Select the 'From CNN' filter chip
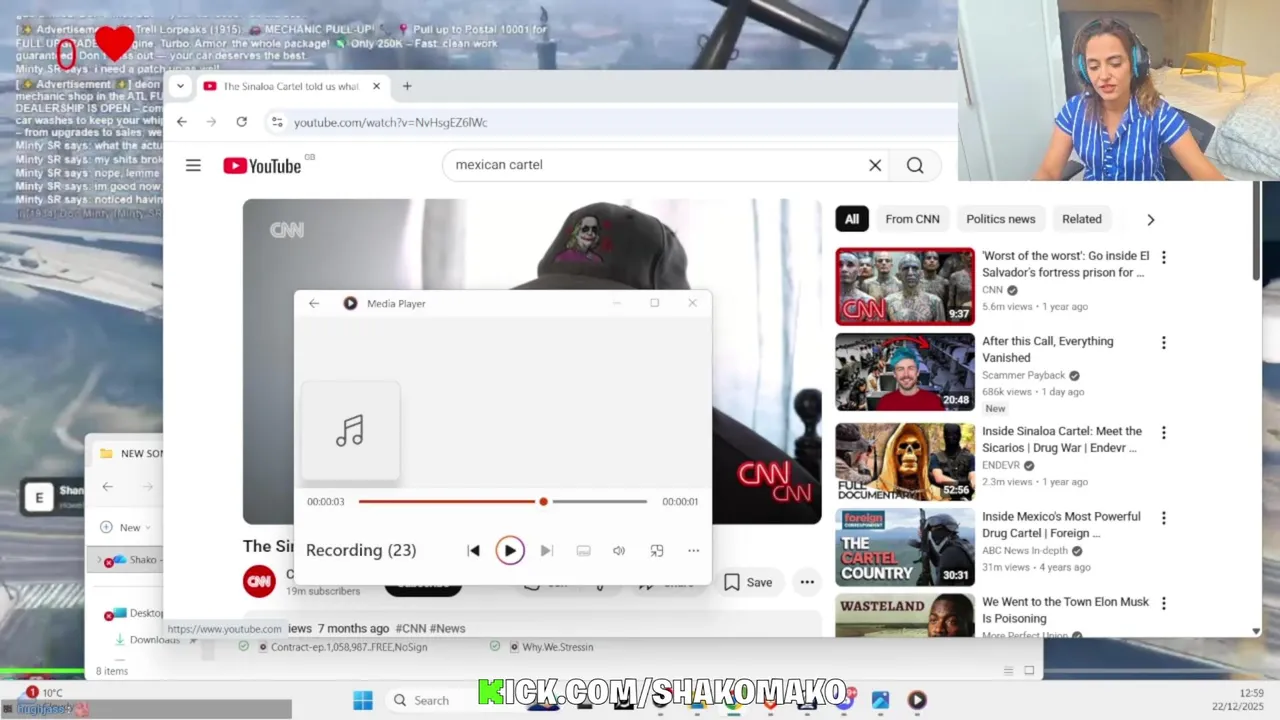The height and width of the screenshot is (720, 1280). pyautogui.click(x=912, y=219)
